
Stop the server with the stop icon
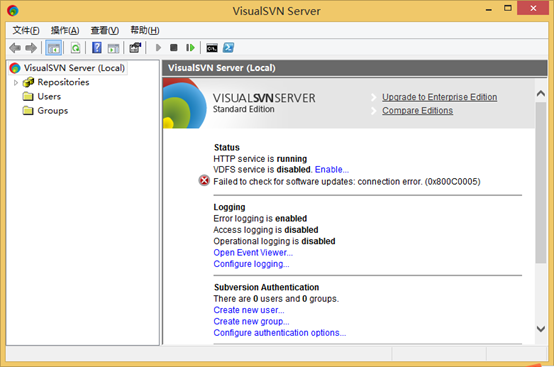(173, 47)
